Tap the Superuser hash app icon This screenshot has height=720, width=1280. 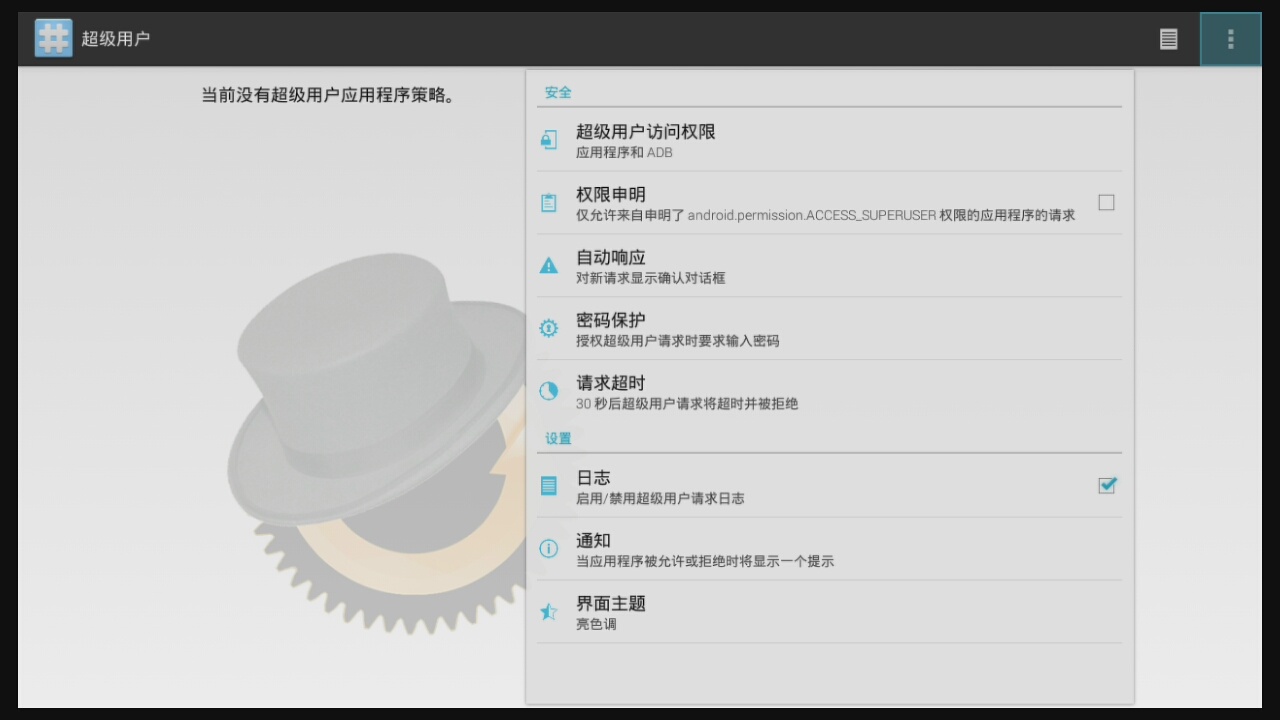click(x=54, y=39)
